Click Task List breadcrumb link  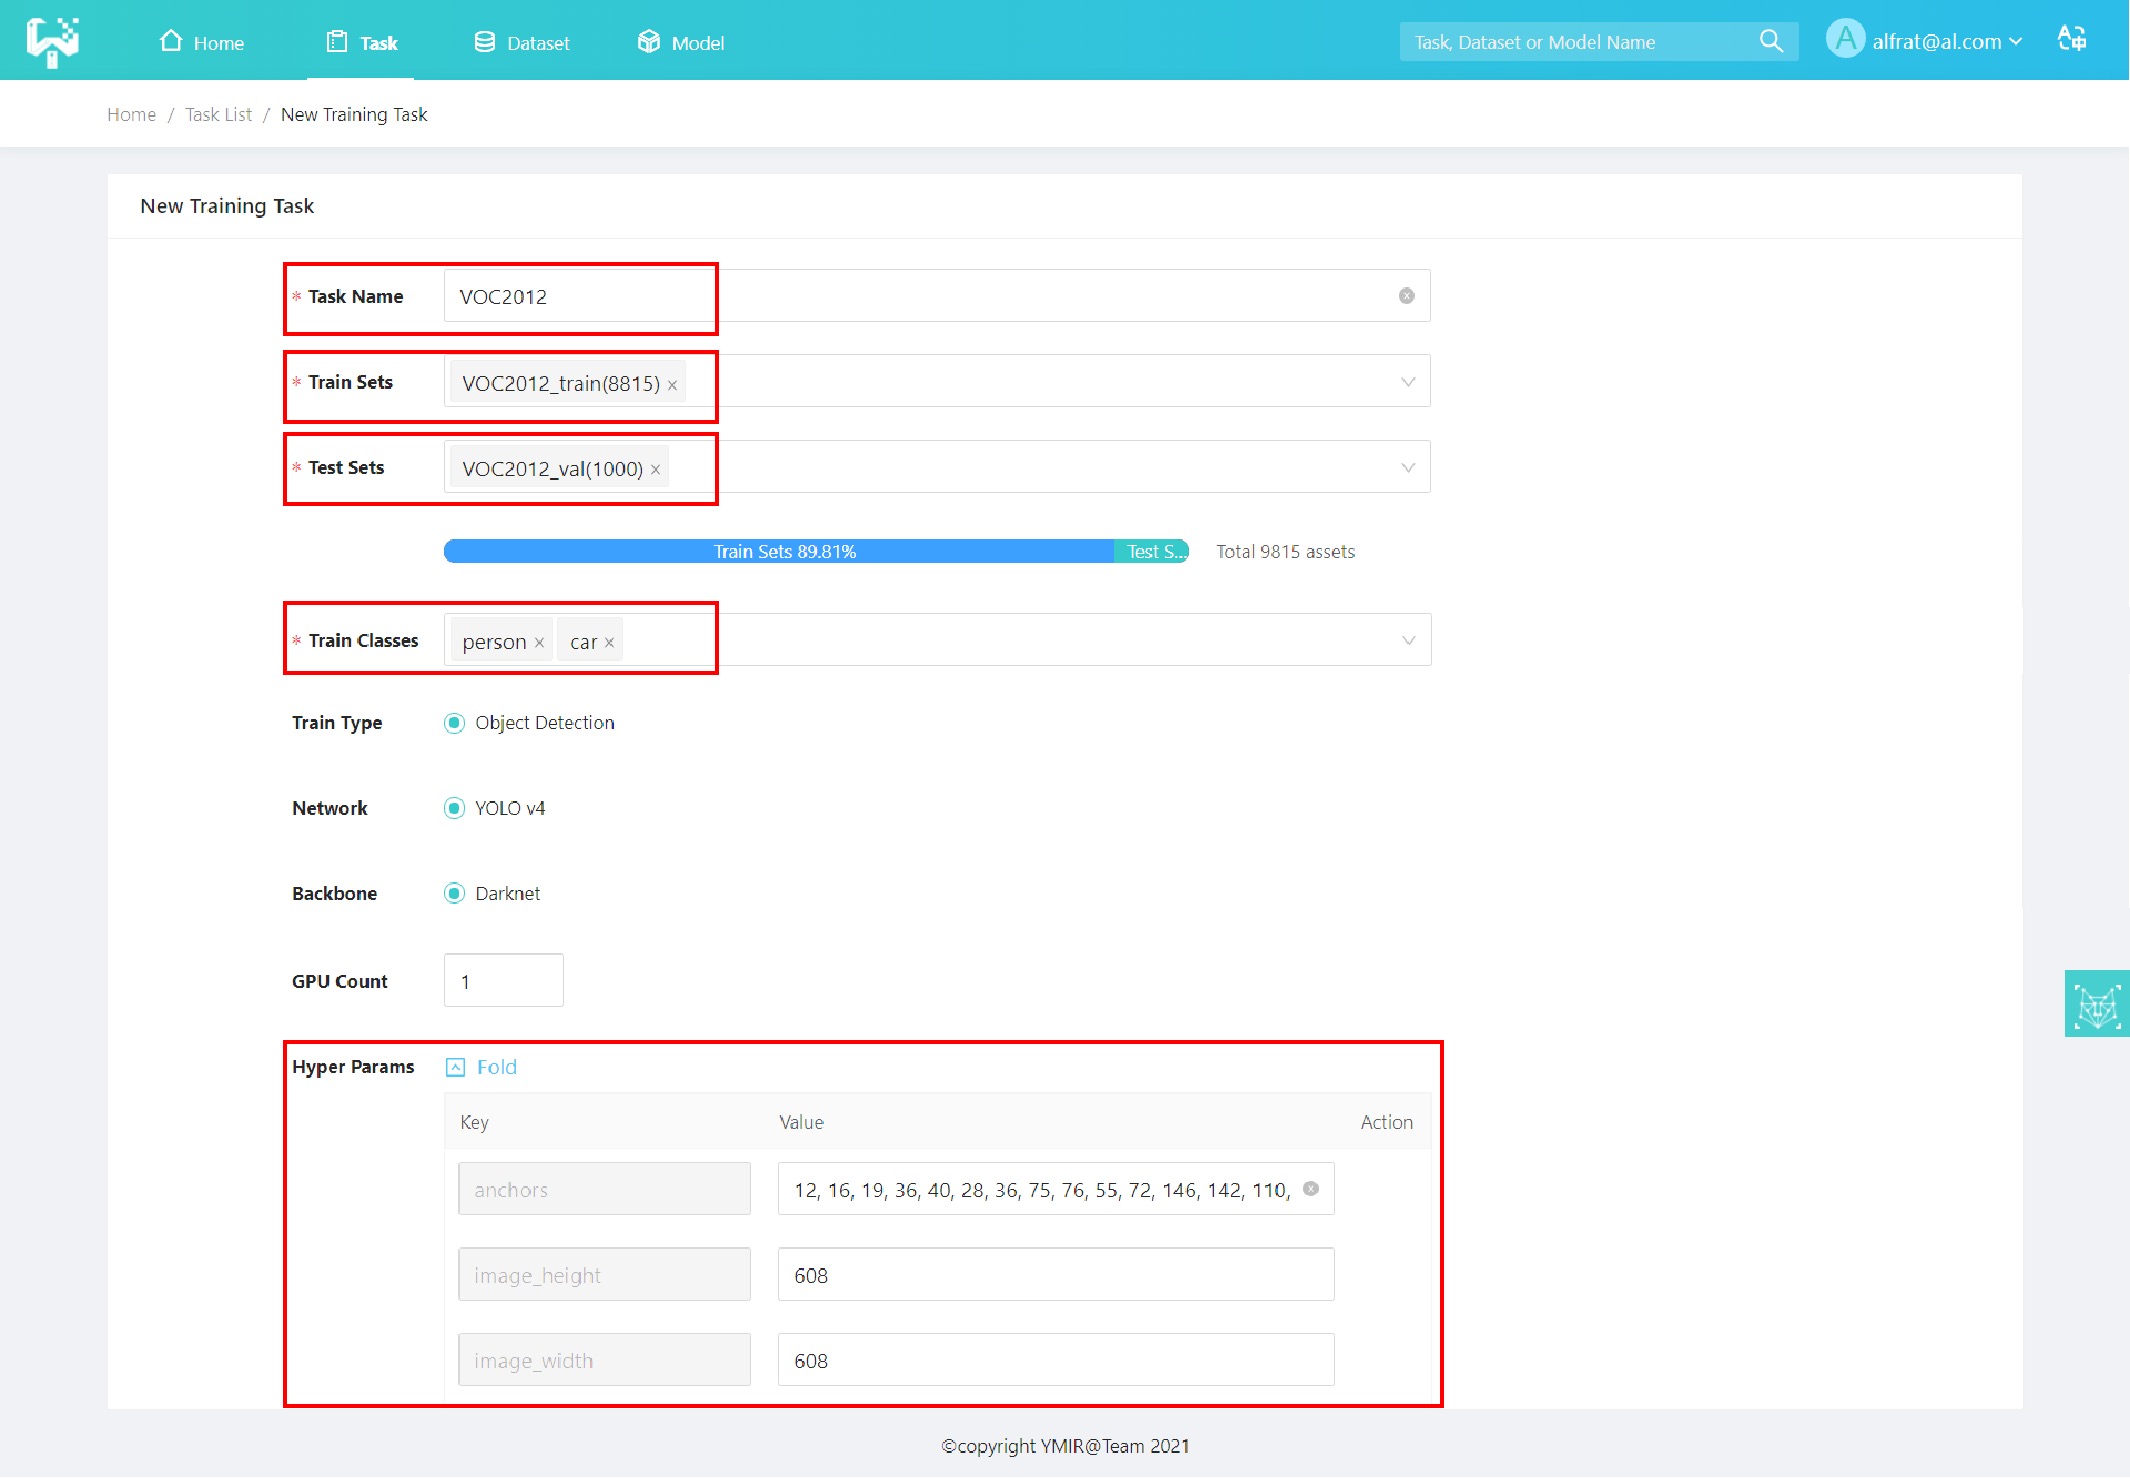click(x=218, y=115)
